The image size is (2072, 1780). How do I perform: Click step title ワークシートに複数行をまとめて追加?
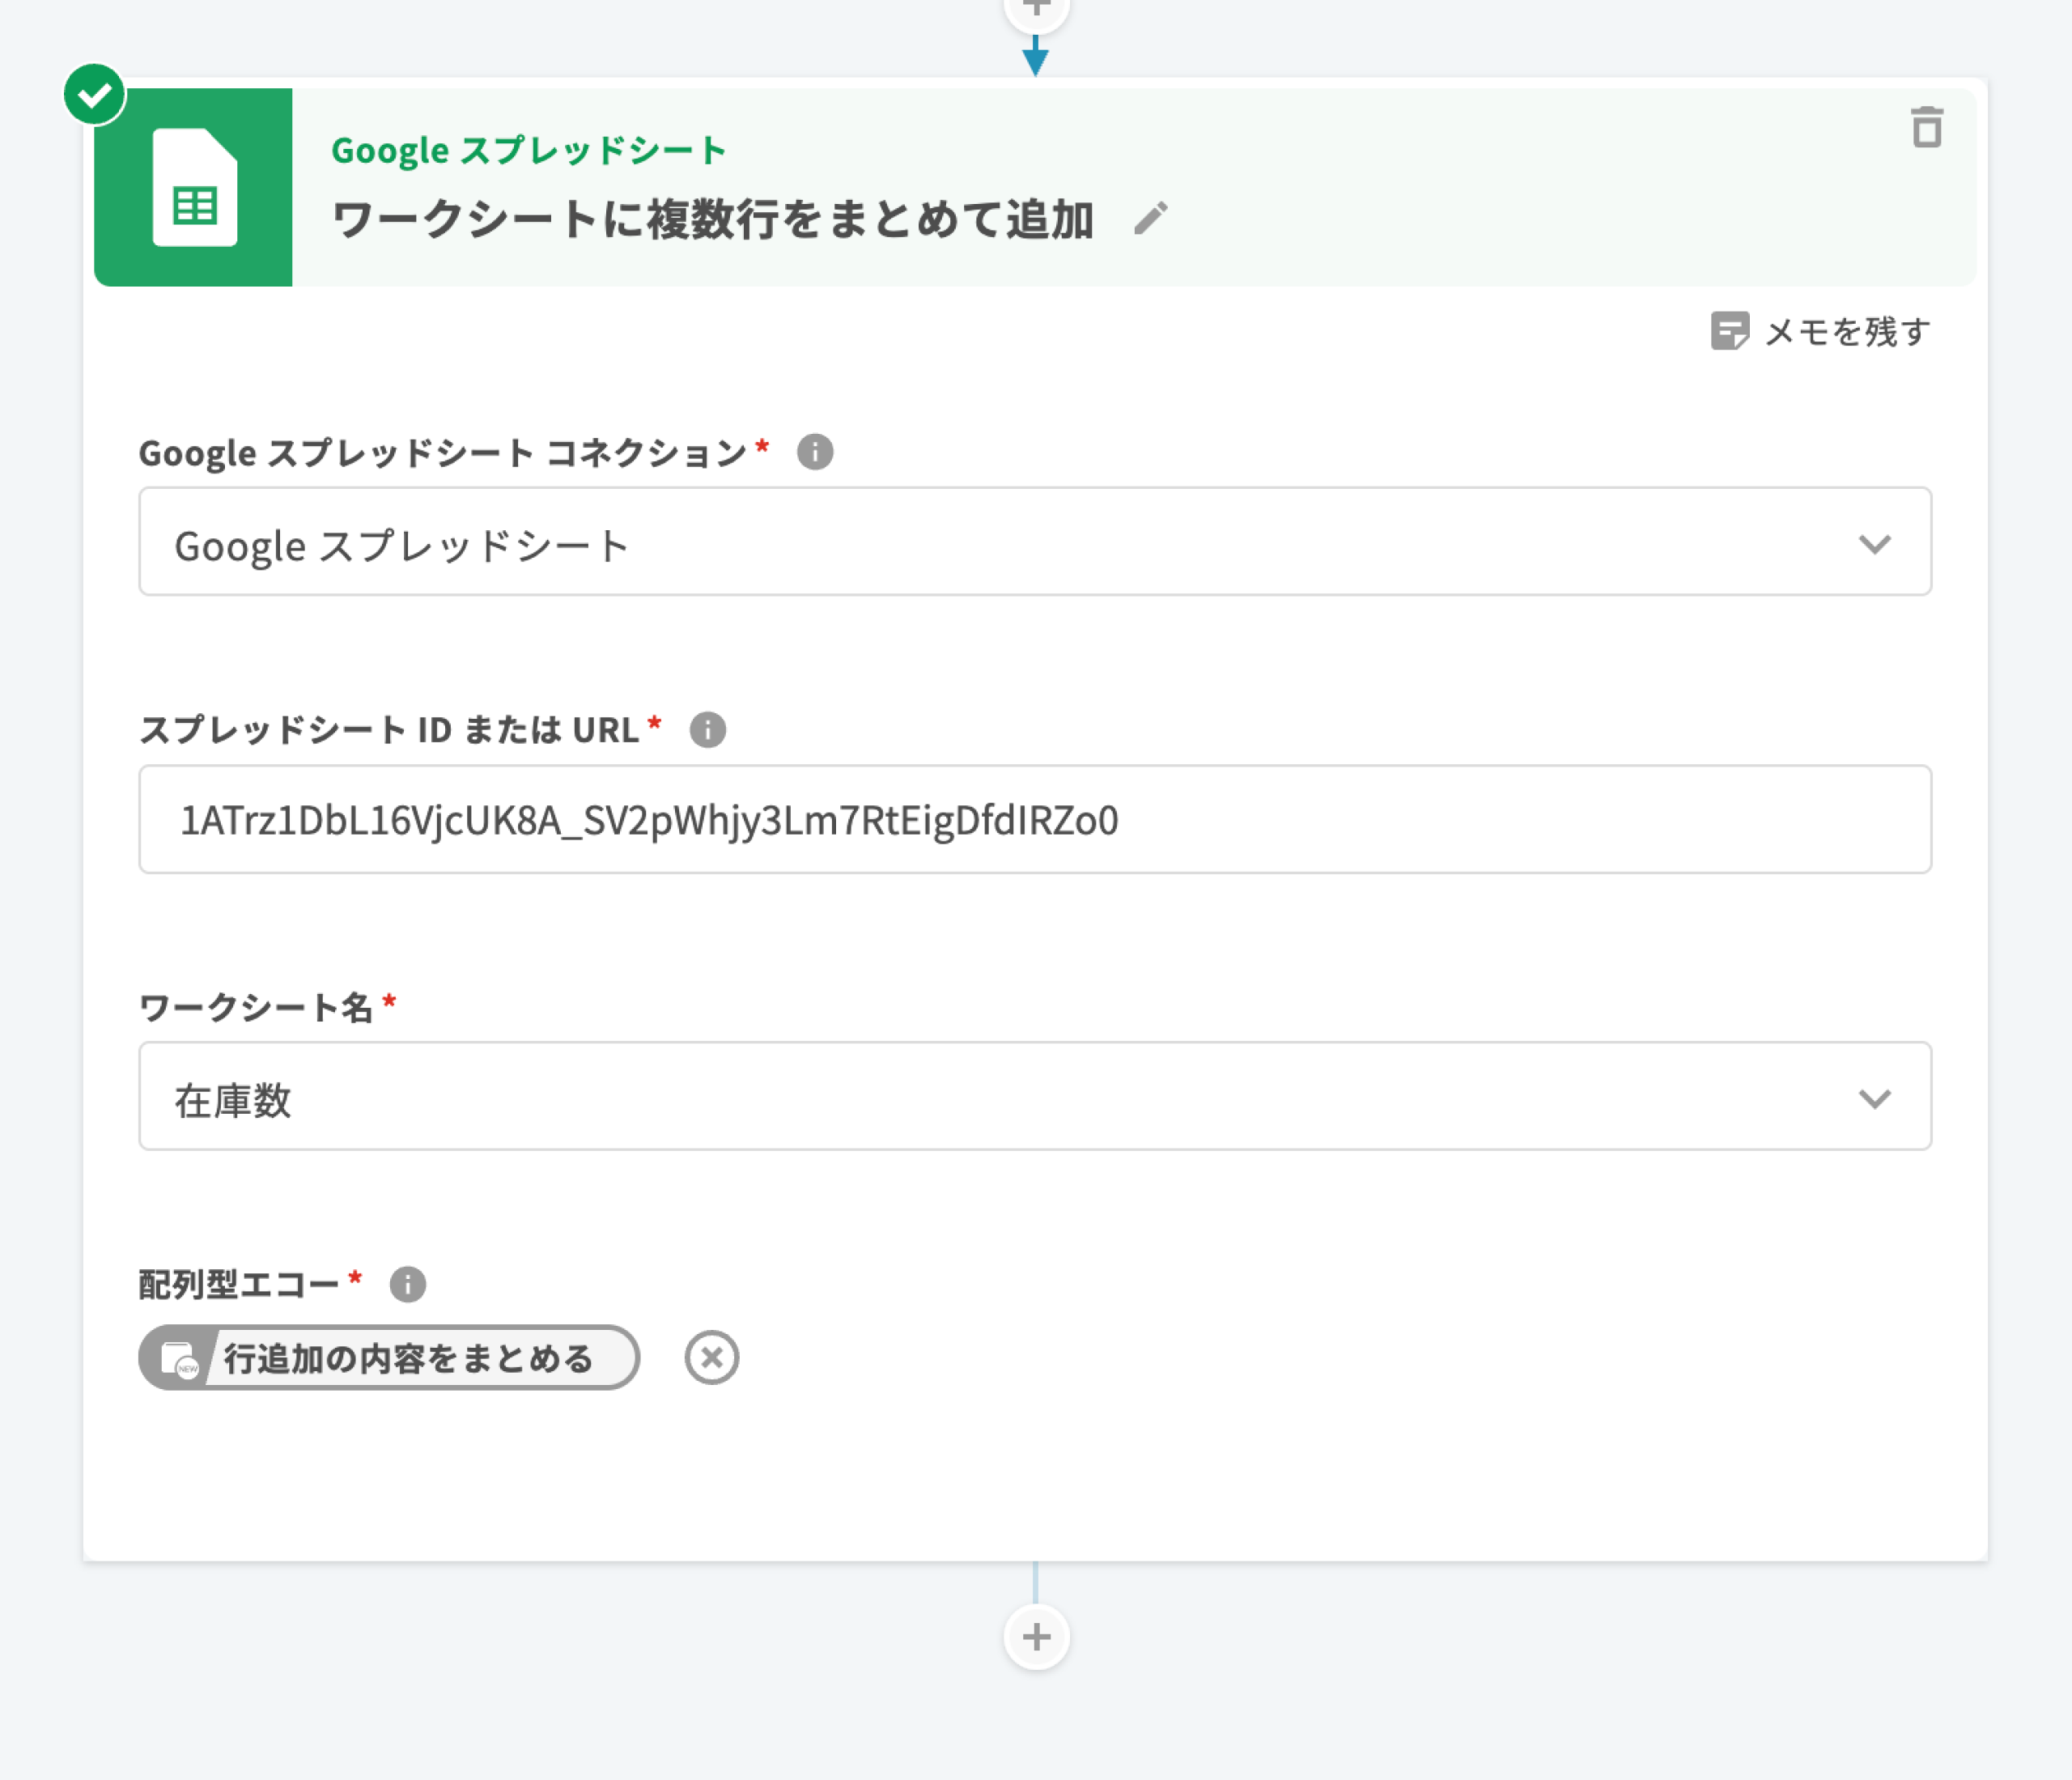[712, 219]
